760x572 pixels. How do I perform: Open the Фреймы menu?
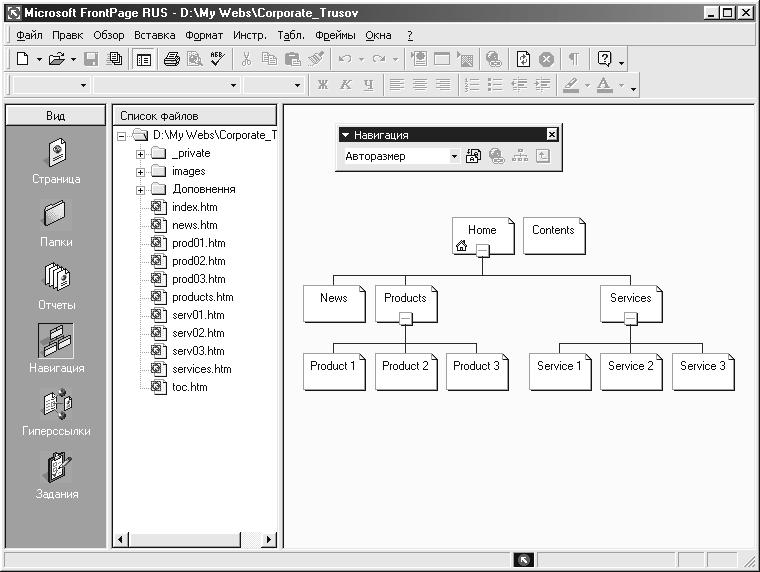point(335,35)
